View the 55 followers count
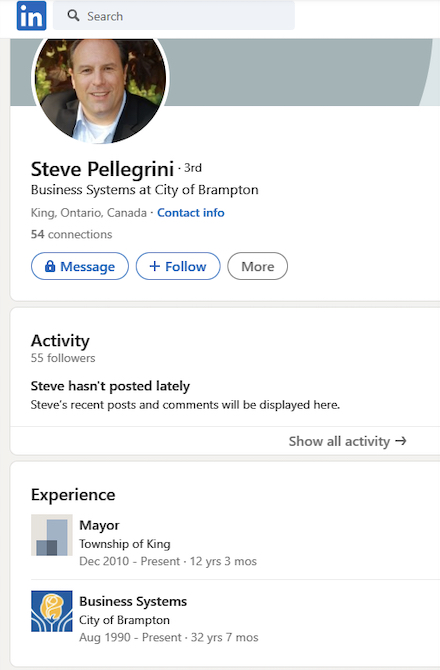This screenshot has height=670, width=440. pyautogui.click(x=63, y=358)
